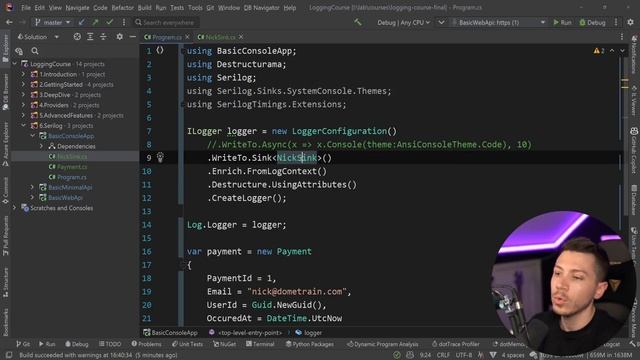640x360 pixels.
Task: Open the Refactor menu
Action: 122,8
